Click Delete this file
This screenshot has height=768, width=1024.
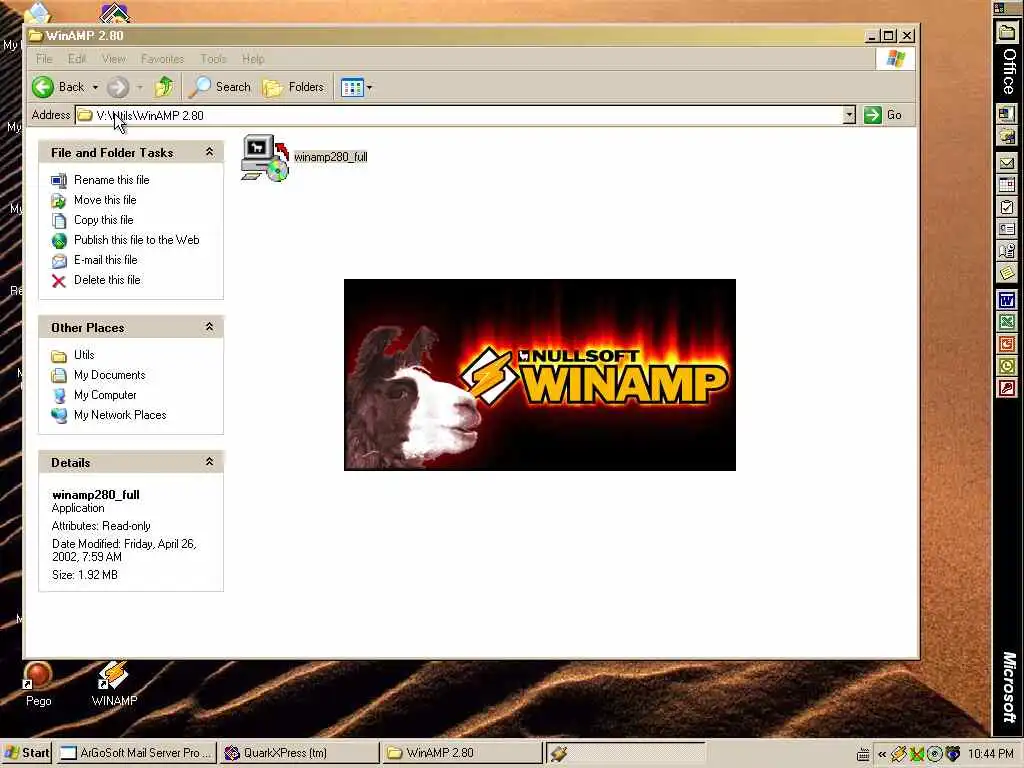point(107,280)
